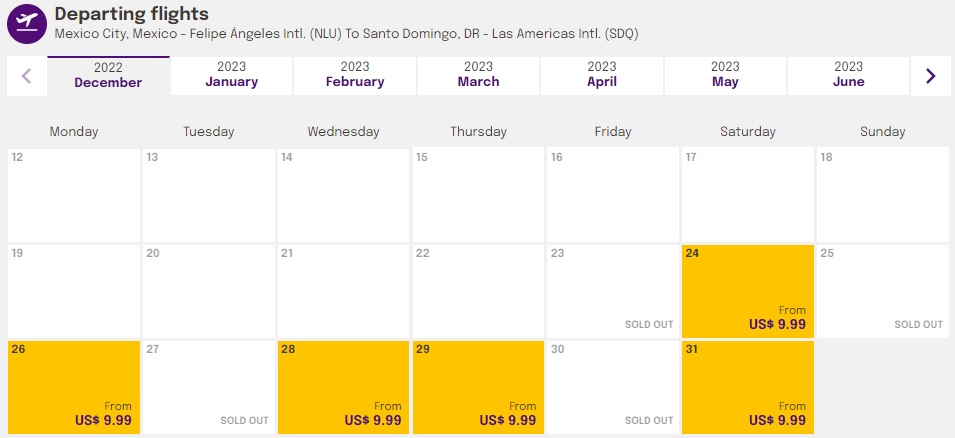The width and height of the screenshot is (955, 438).
Task: Select the 2023 April month tab
Action: pos(602,76)
